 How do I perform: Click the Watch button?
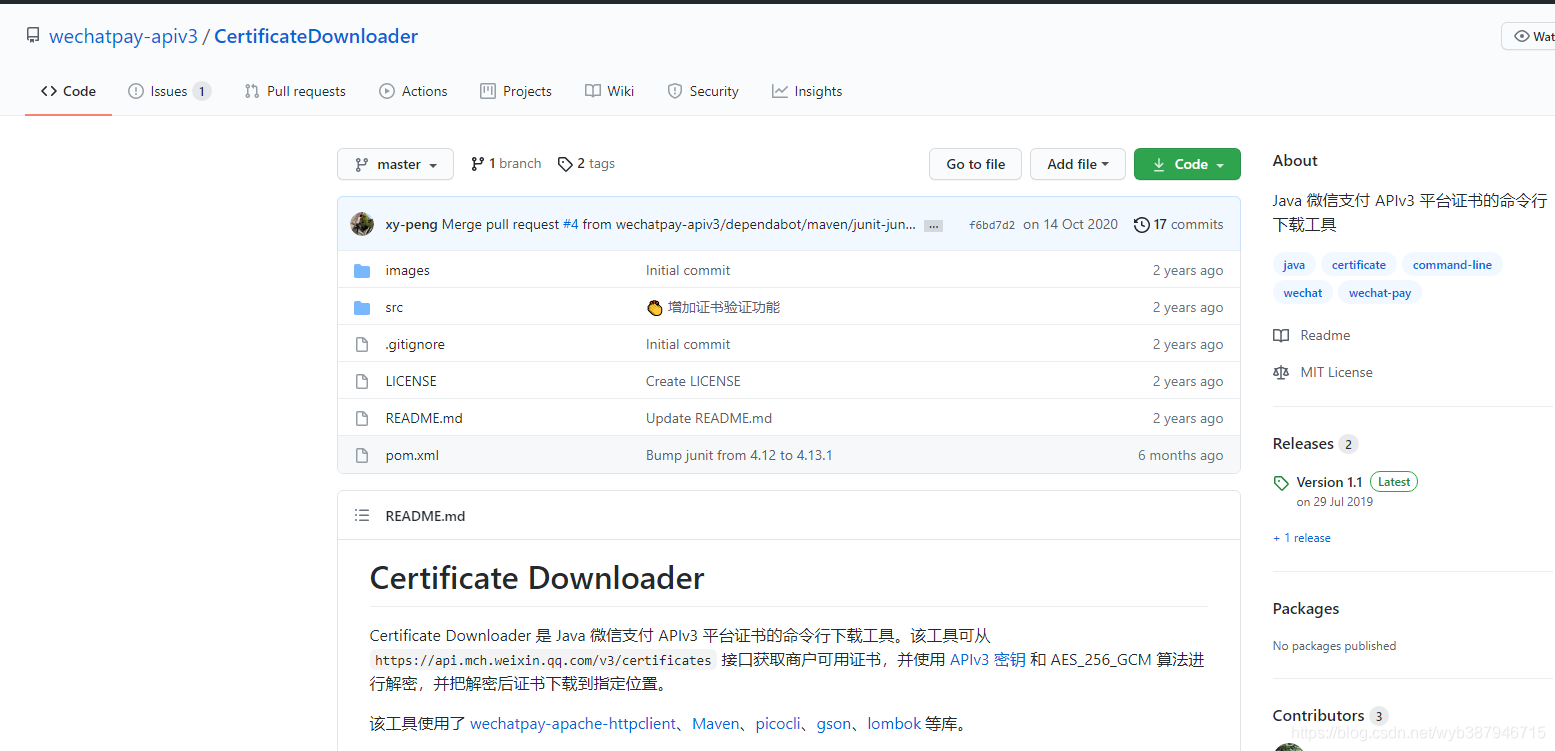pyautogui.click(x=1528, y=36)
